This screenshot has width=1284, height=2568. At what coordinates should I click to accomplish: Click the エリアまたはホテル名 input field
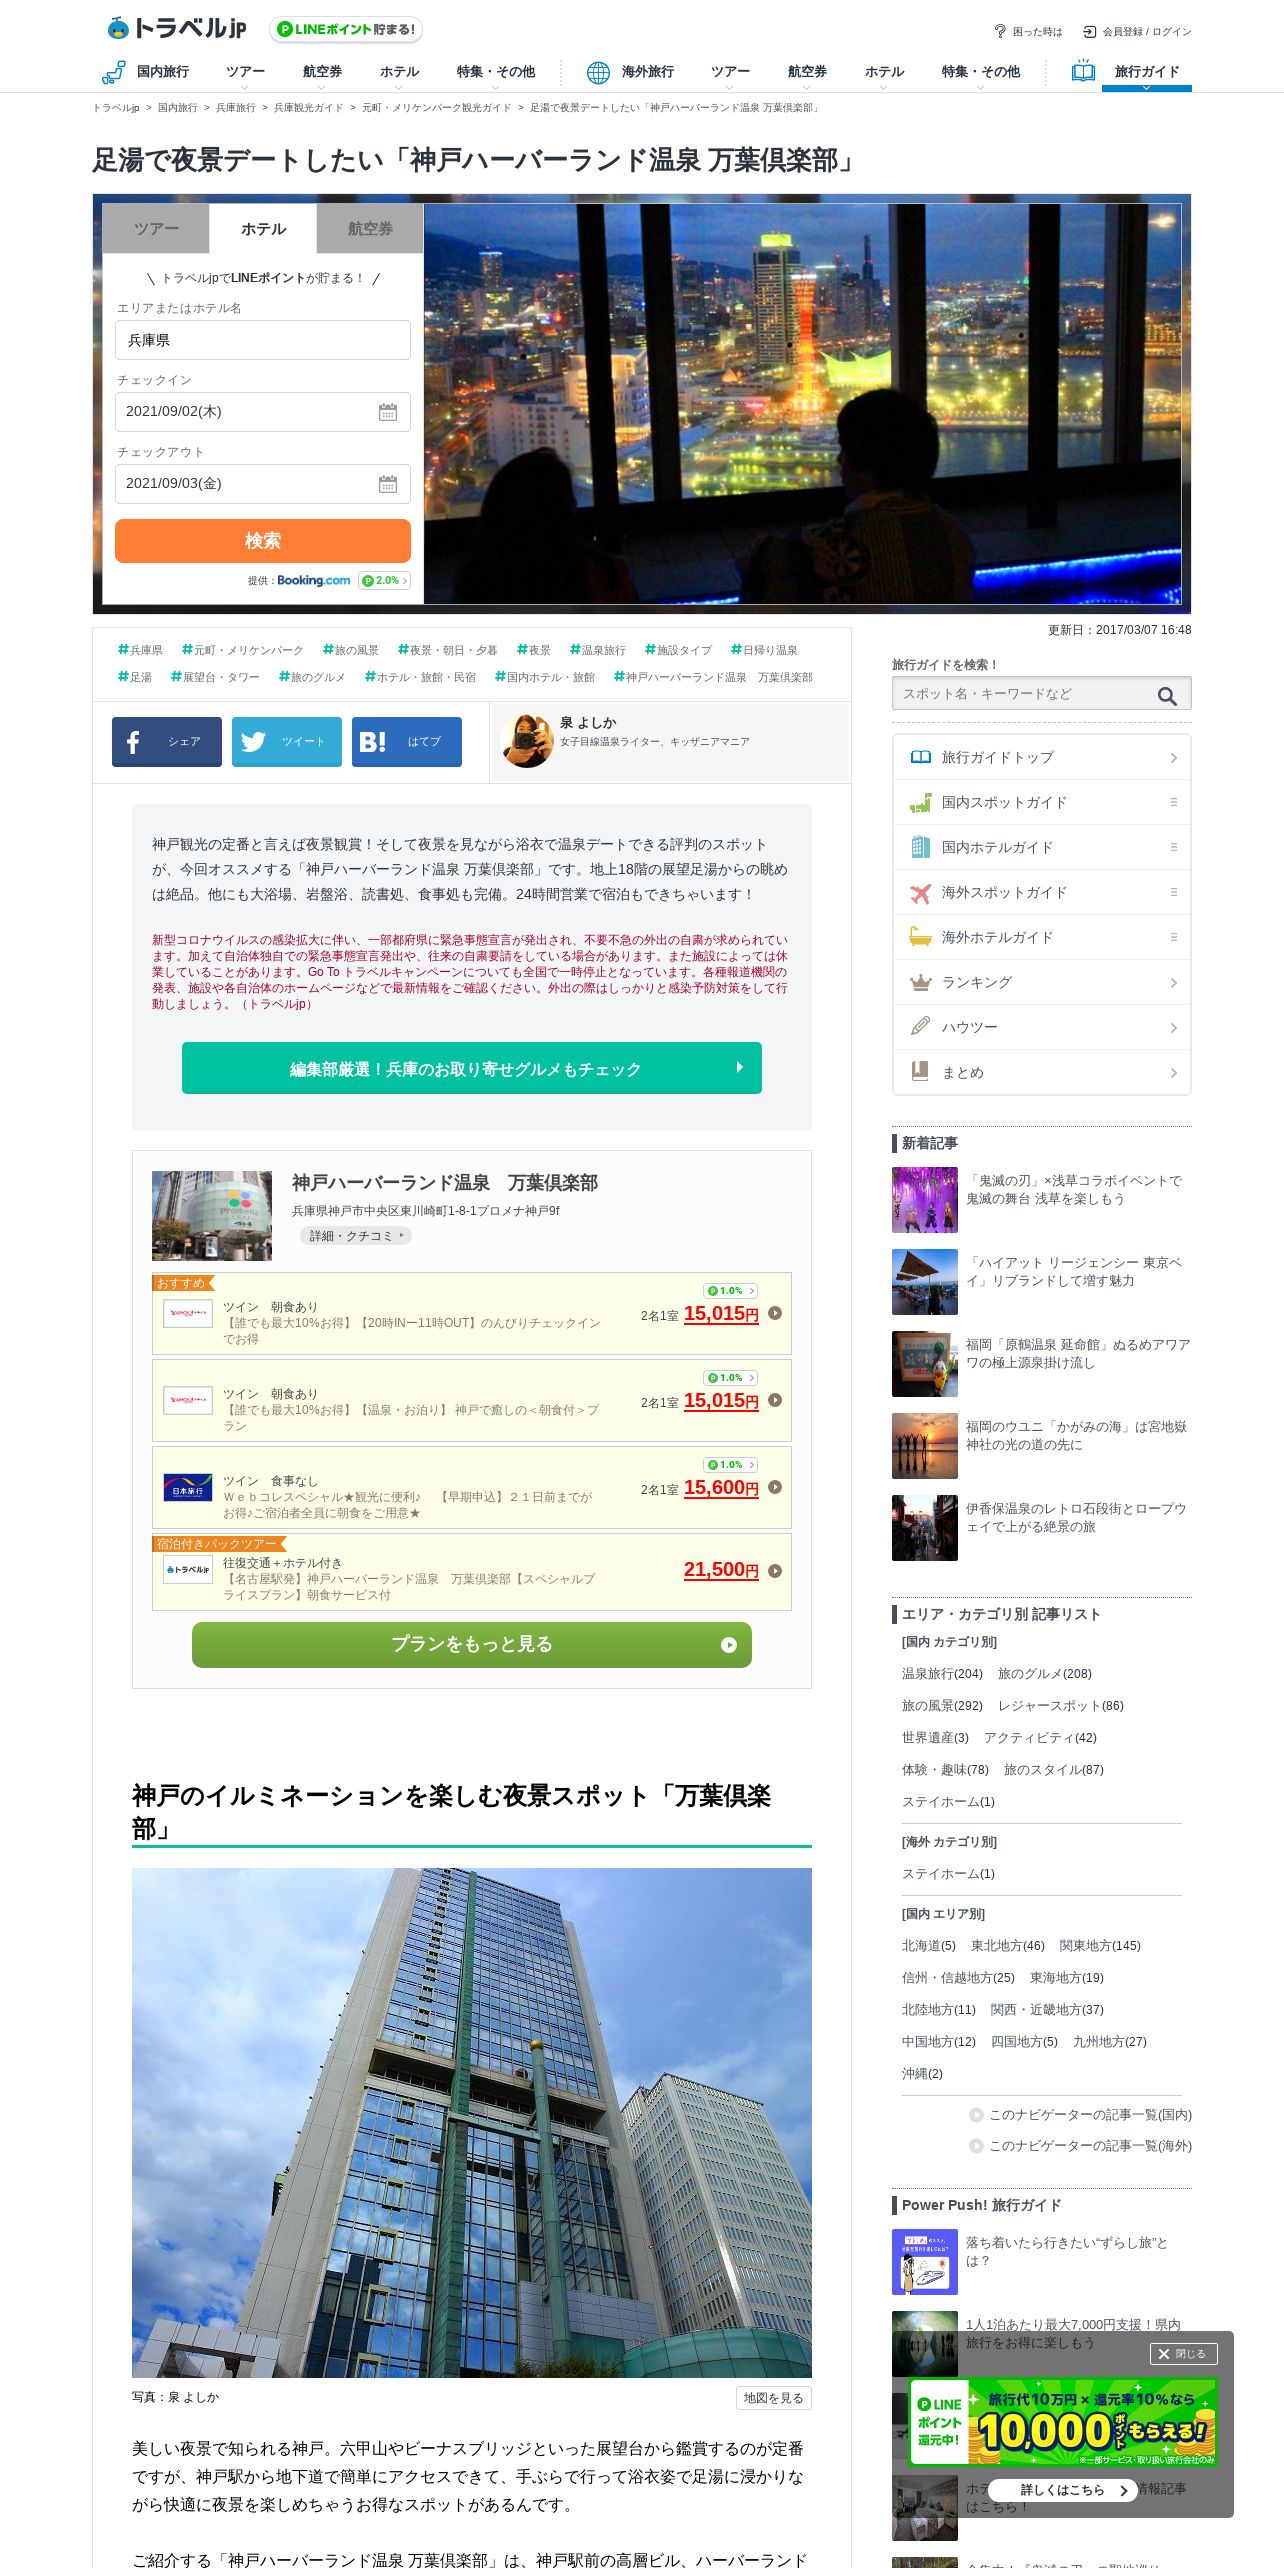coord(263,340)
